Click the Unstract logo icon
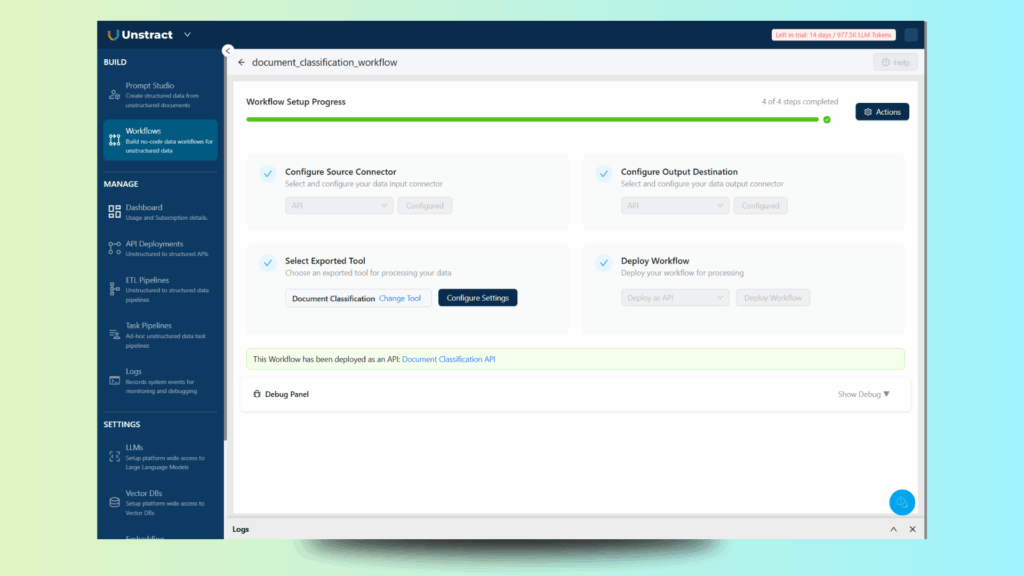Viewport: 1024px width, 576px height. tap(113, 35)
